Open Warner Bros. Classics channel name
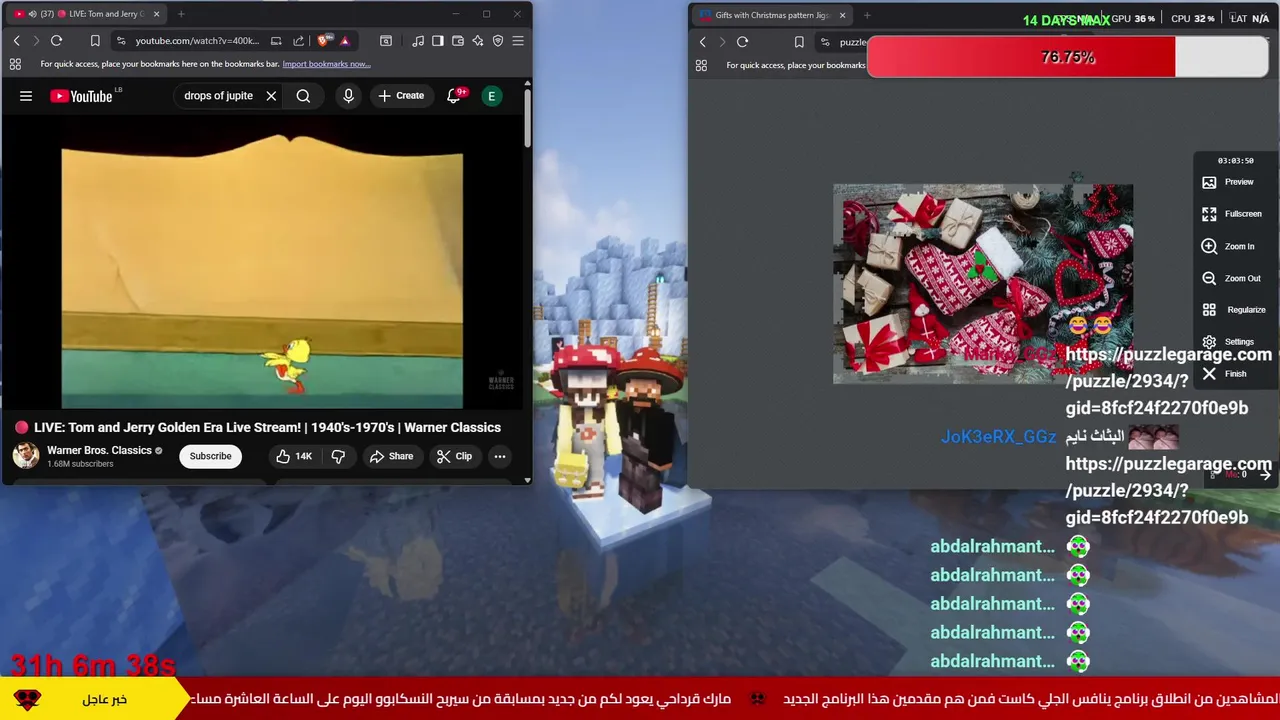This screenshot has width=1280, height=720. 99,450
